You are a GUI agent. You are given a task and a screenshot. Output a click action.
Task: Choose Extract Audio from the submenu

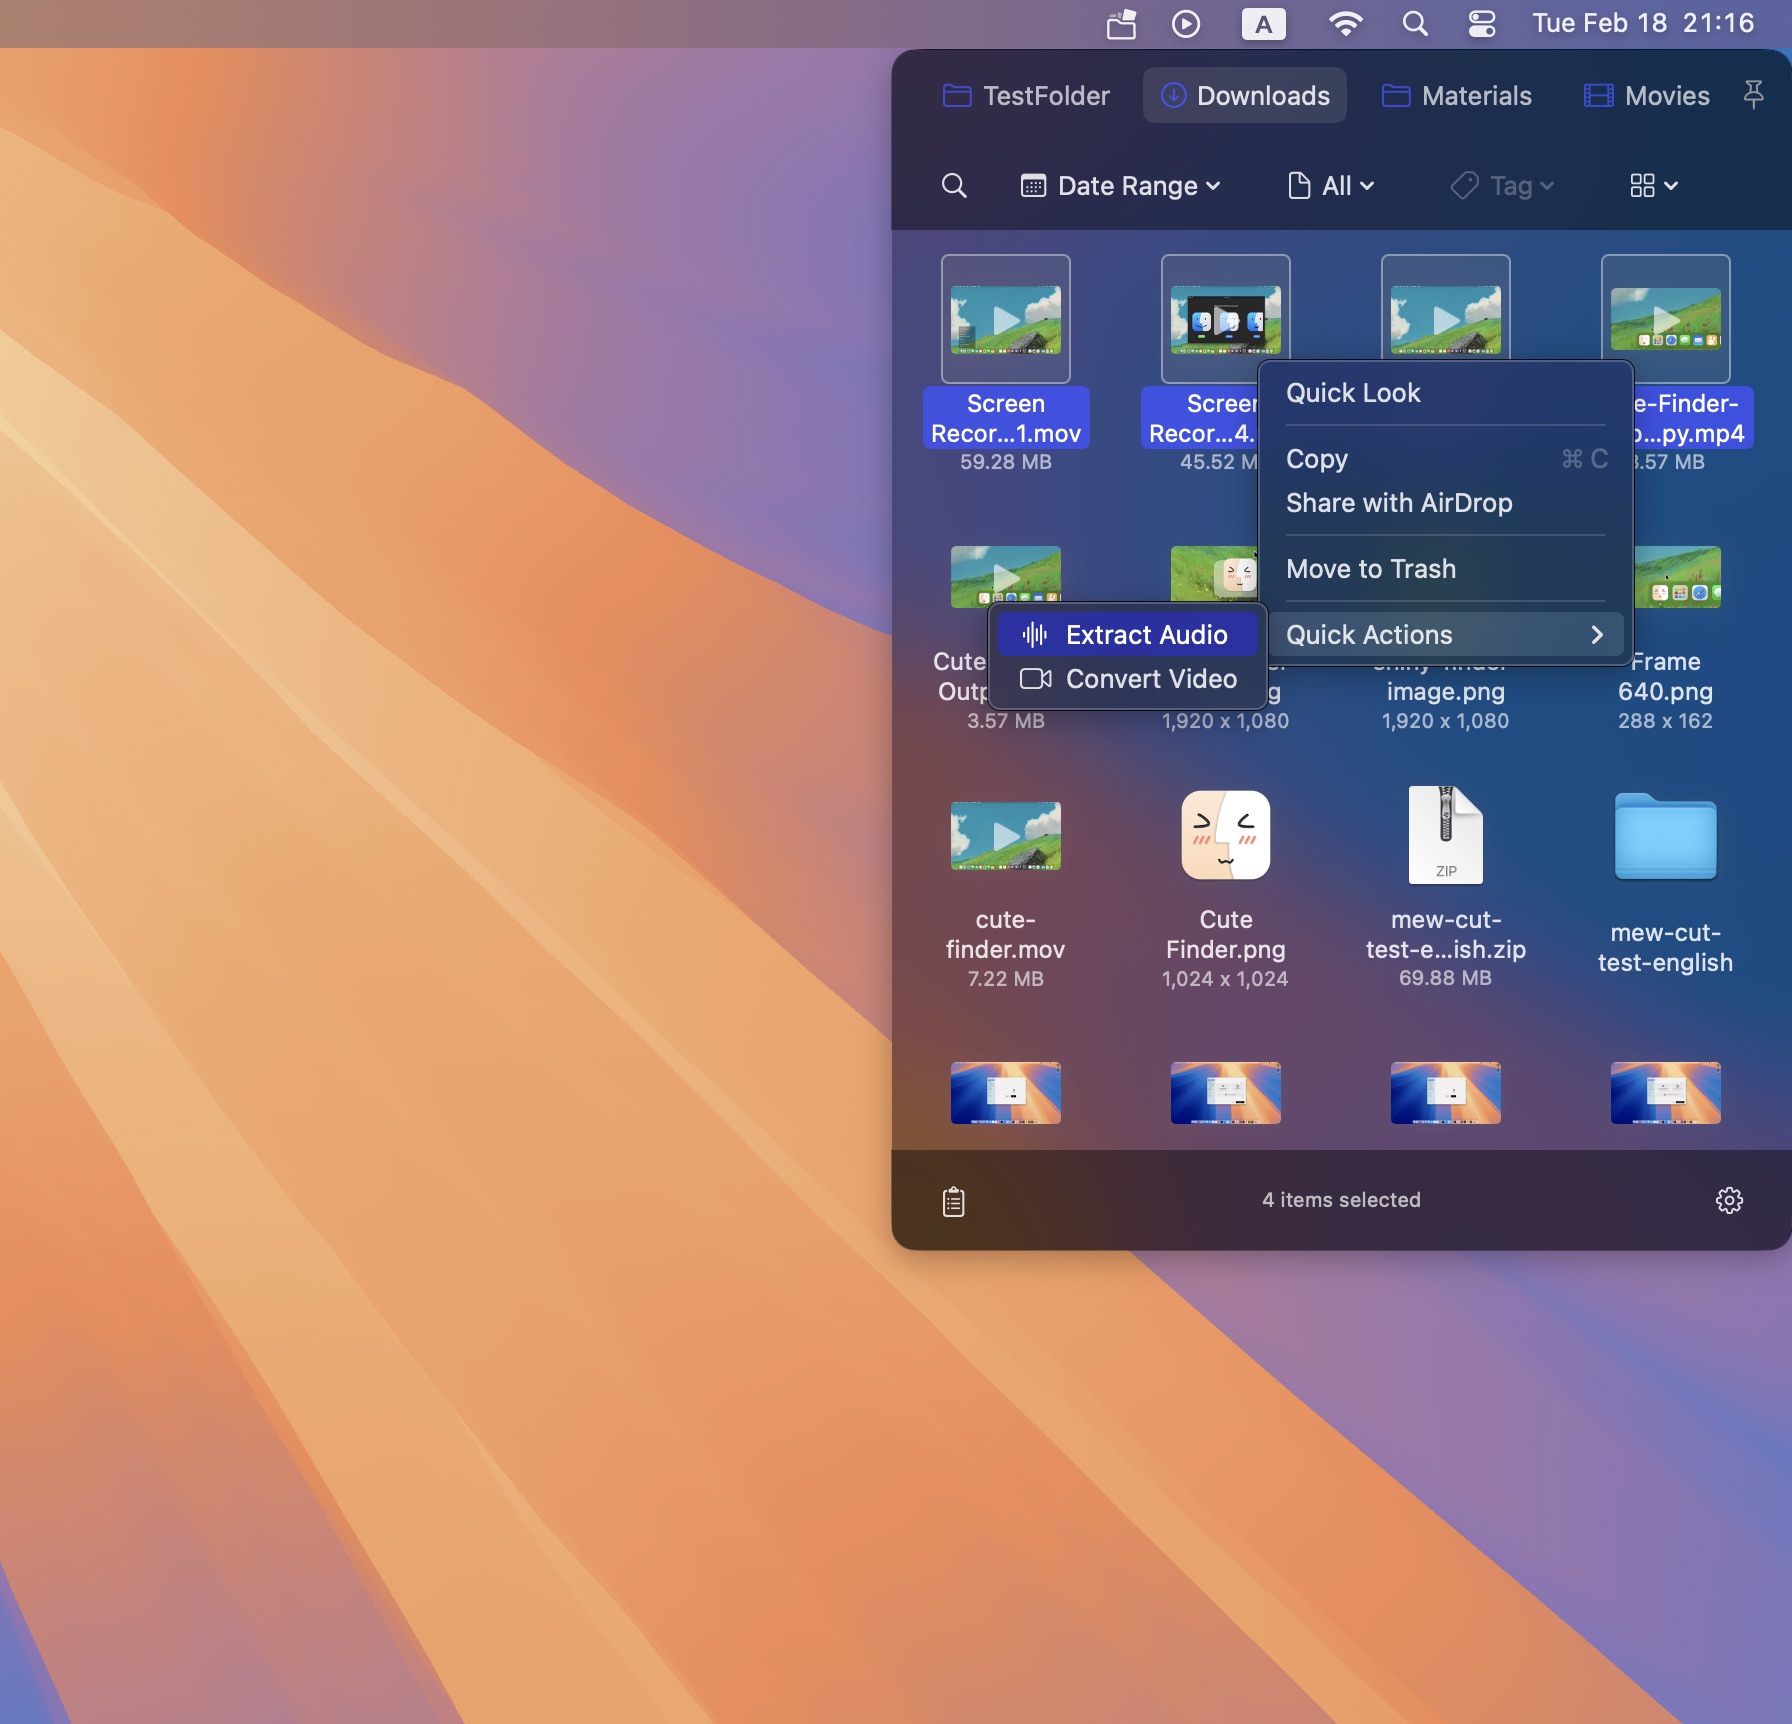coord(1128,635)
